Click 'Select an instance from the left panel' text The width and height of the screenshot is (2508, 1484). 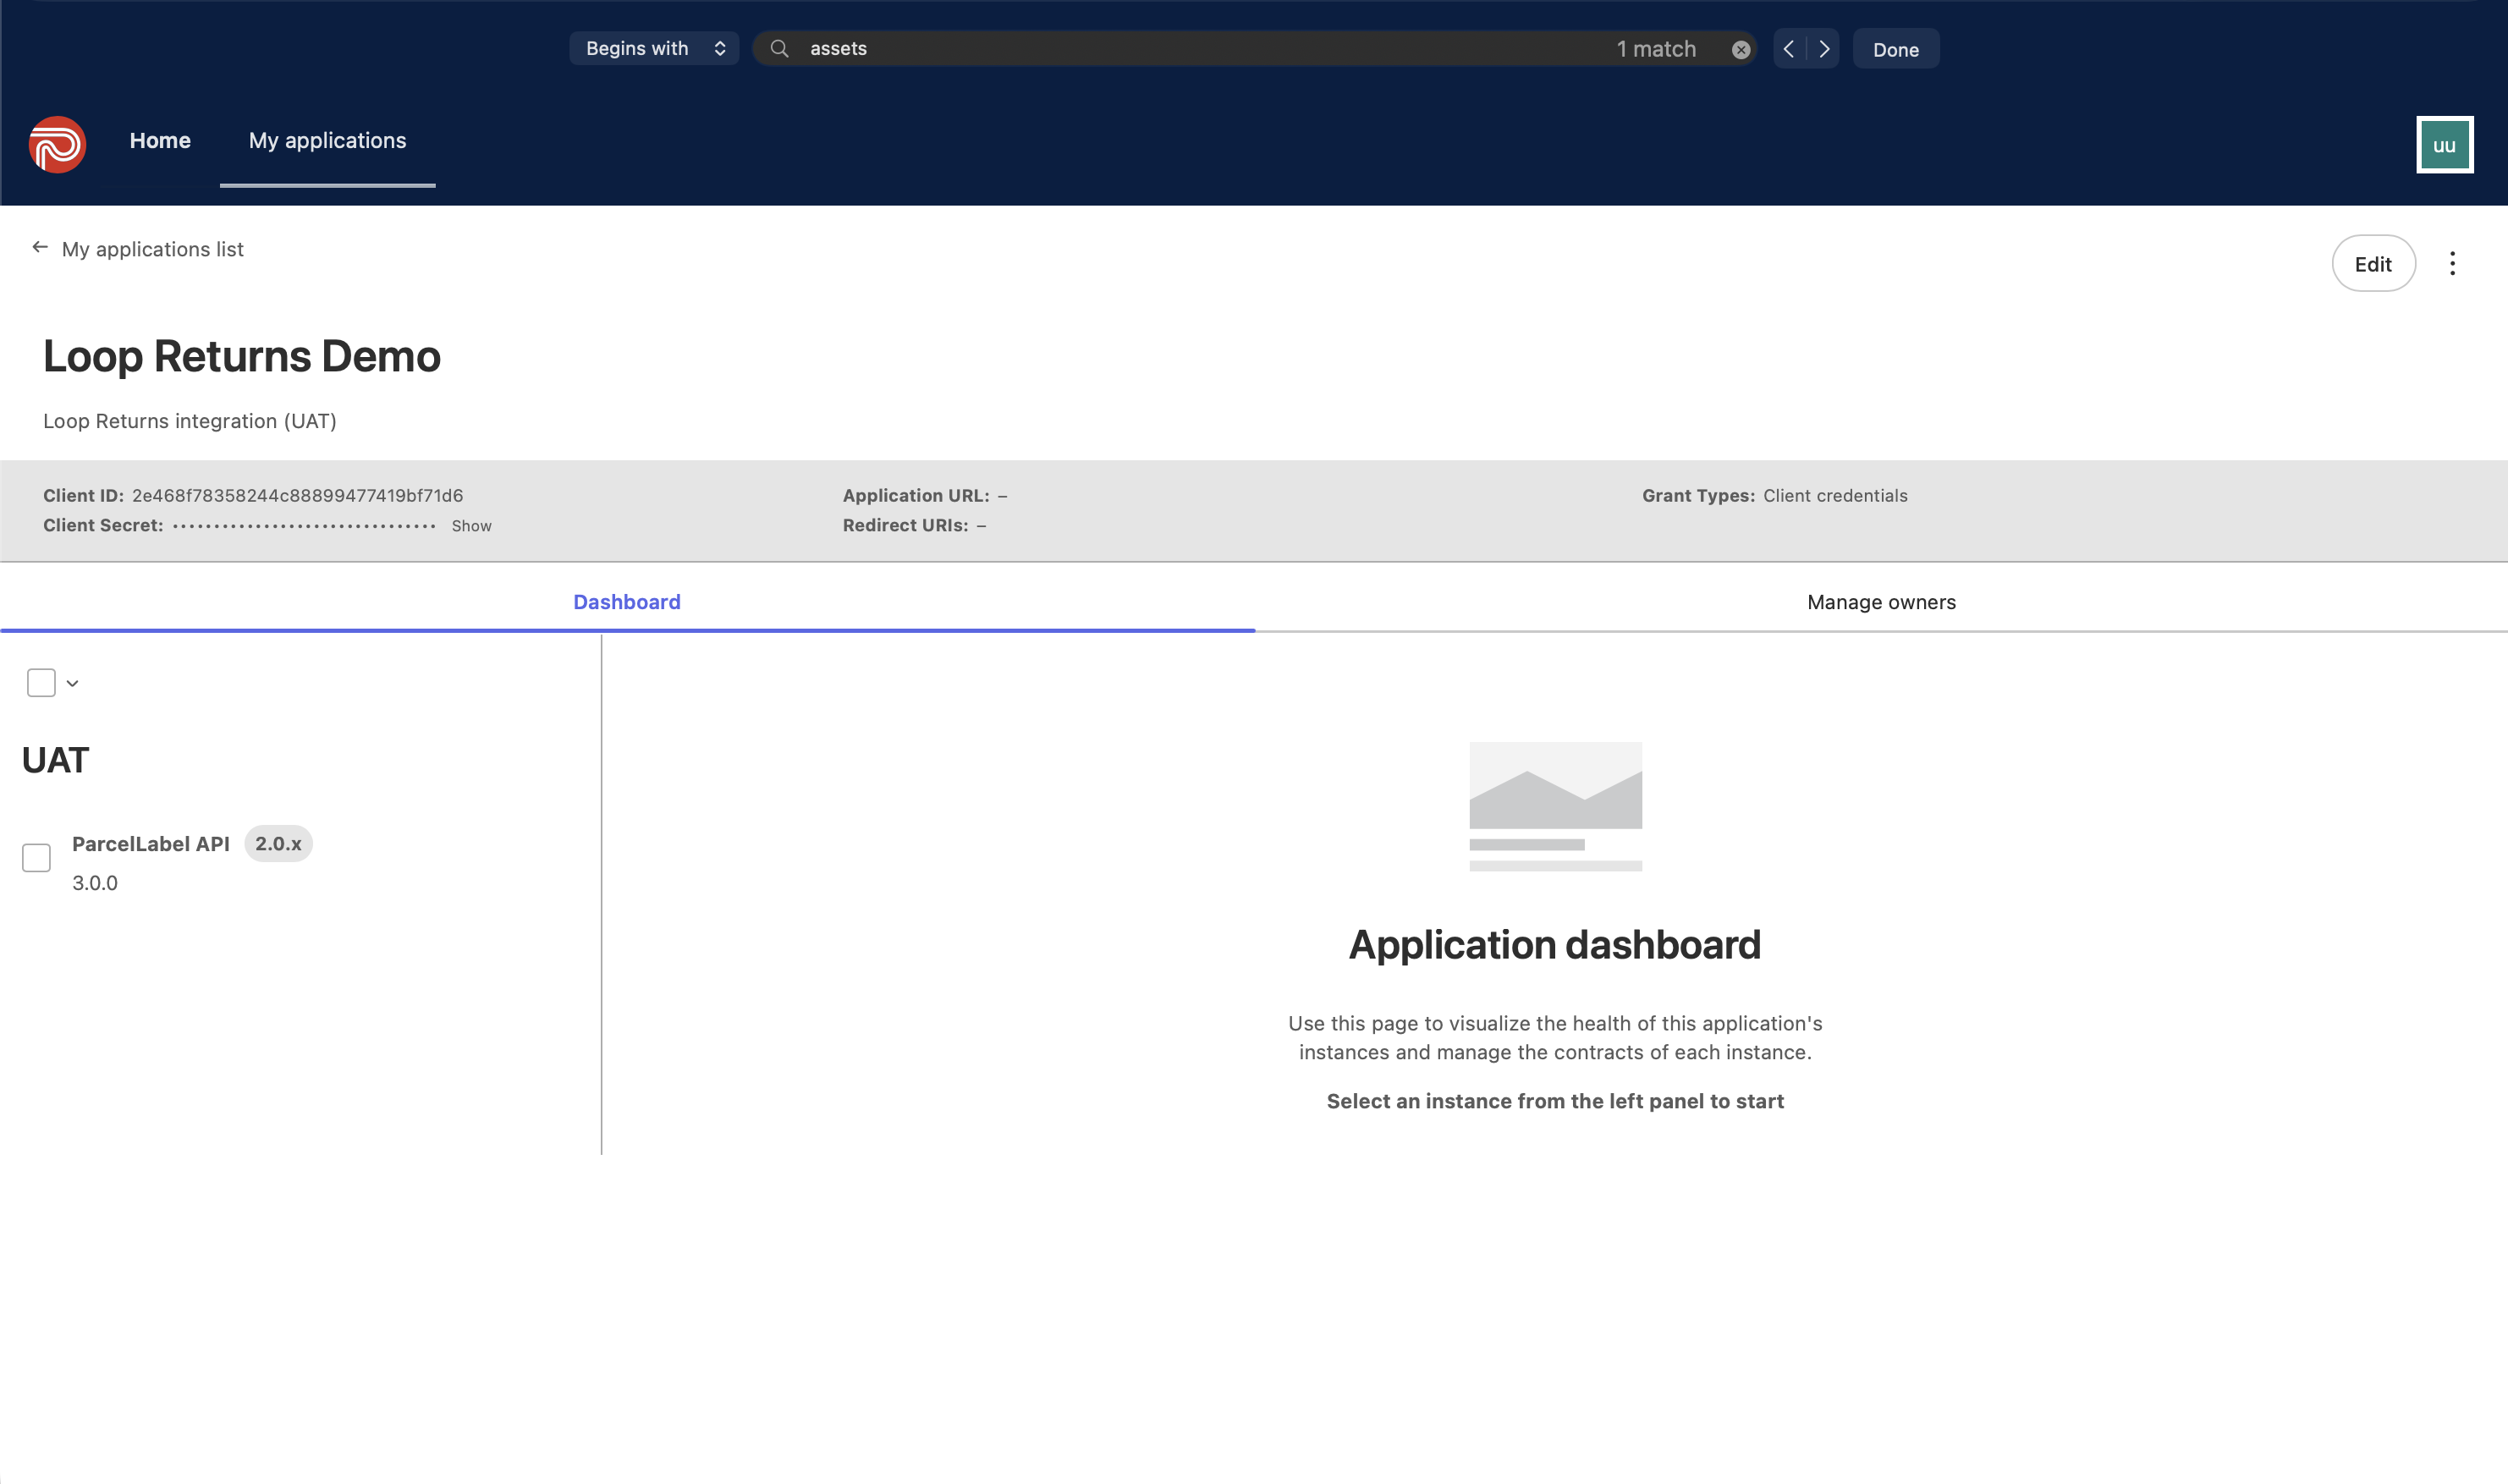(x=1555, y=1101)
